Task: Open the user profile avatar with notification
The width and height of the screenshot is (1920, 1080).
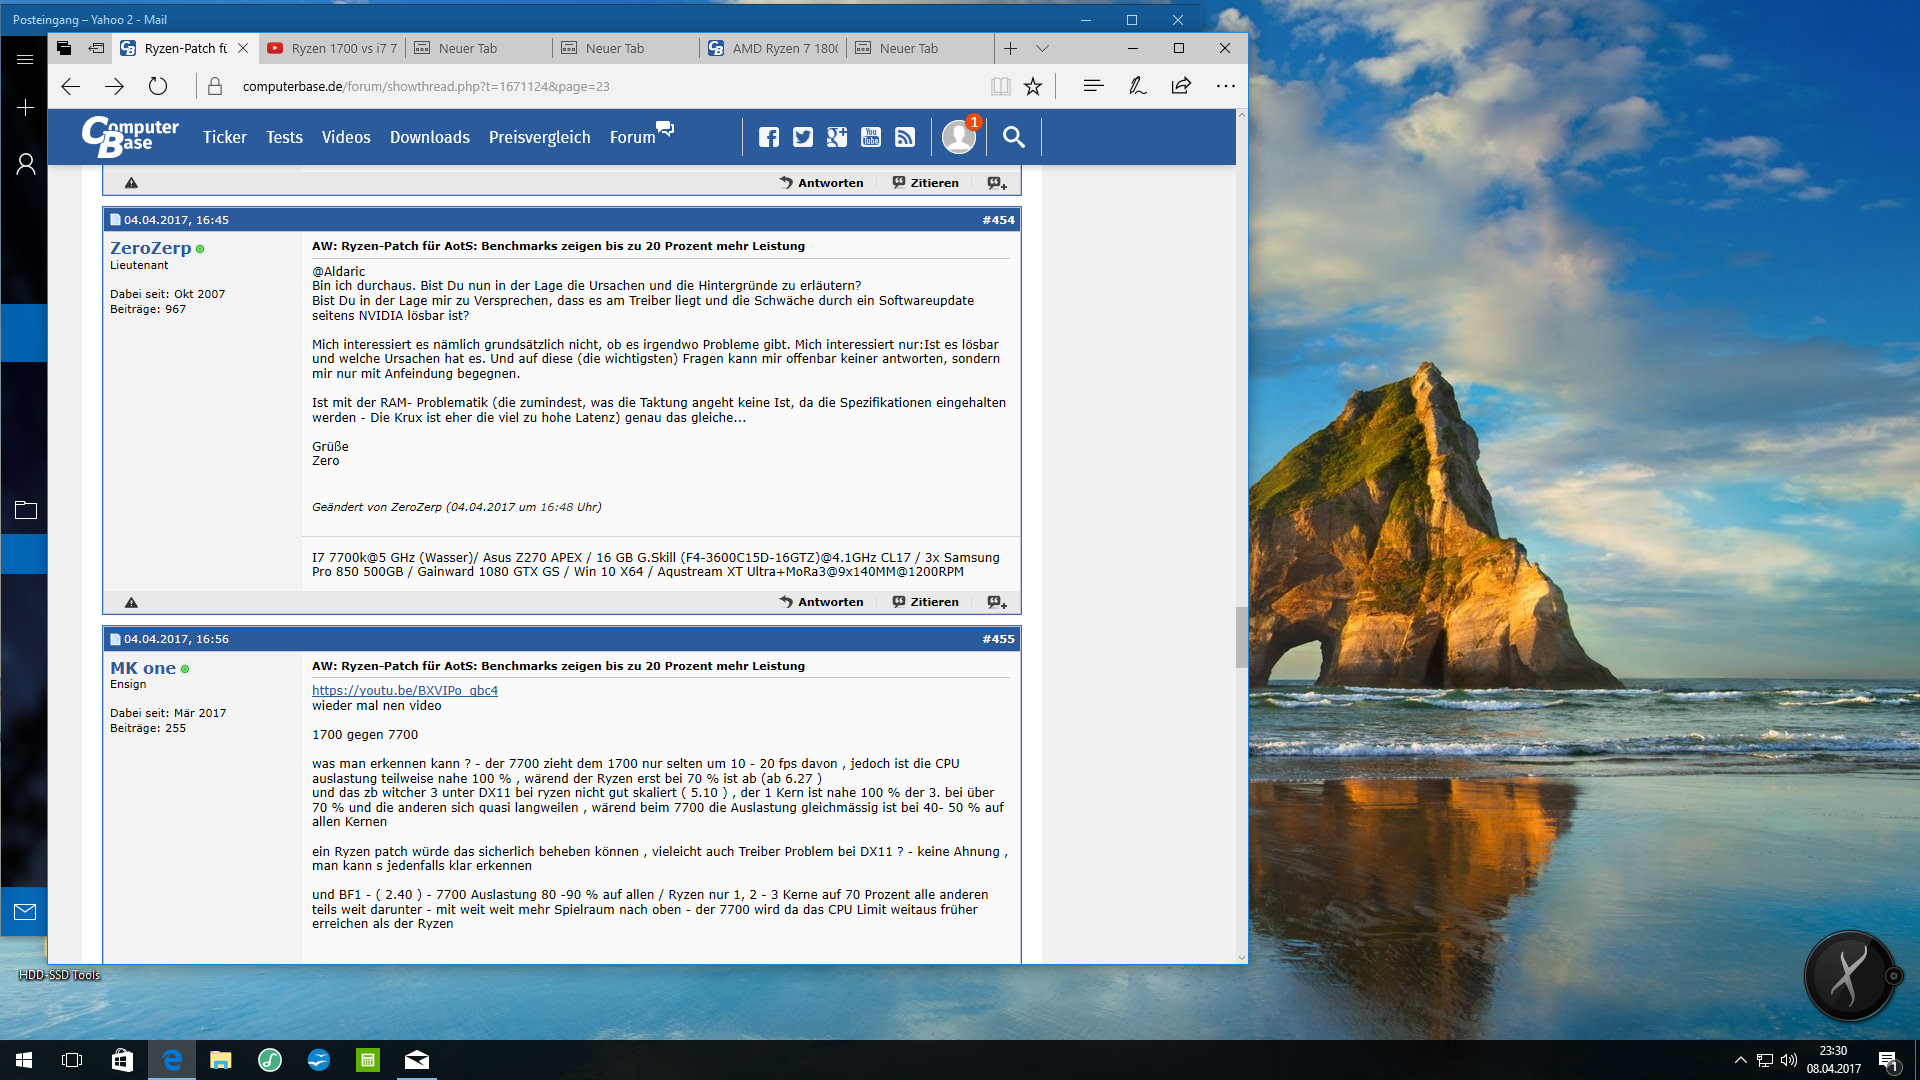Action: (x=959, y=137)
